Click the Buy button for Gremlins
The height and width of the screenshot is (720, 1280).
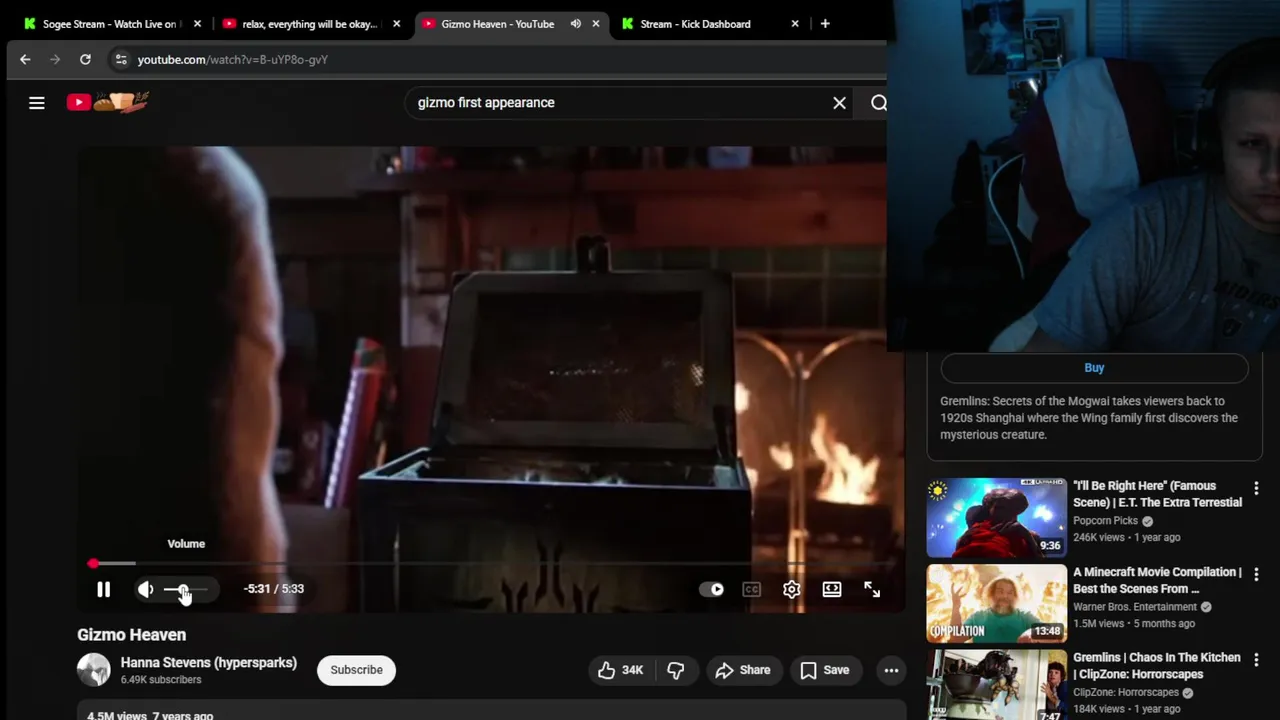[1094, 368]
